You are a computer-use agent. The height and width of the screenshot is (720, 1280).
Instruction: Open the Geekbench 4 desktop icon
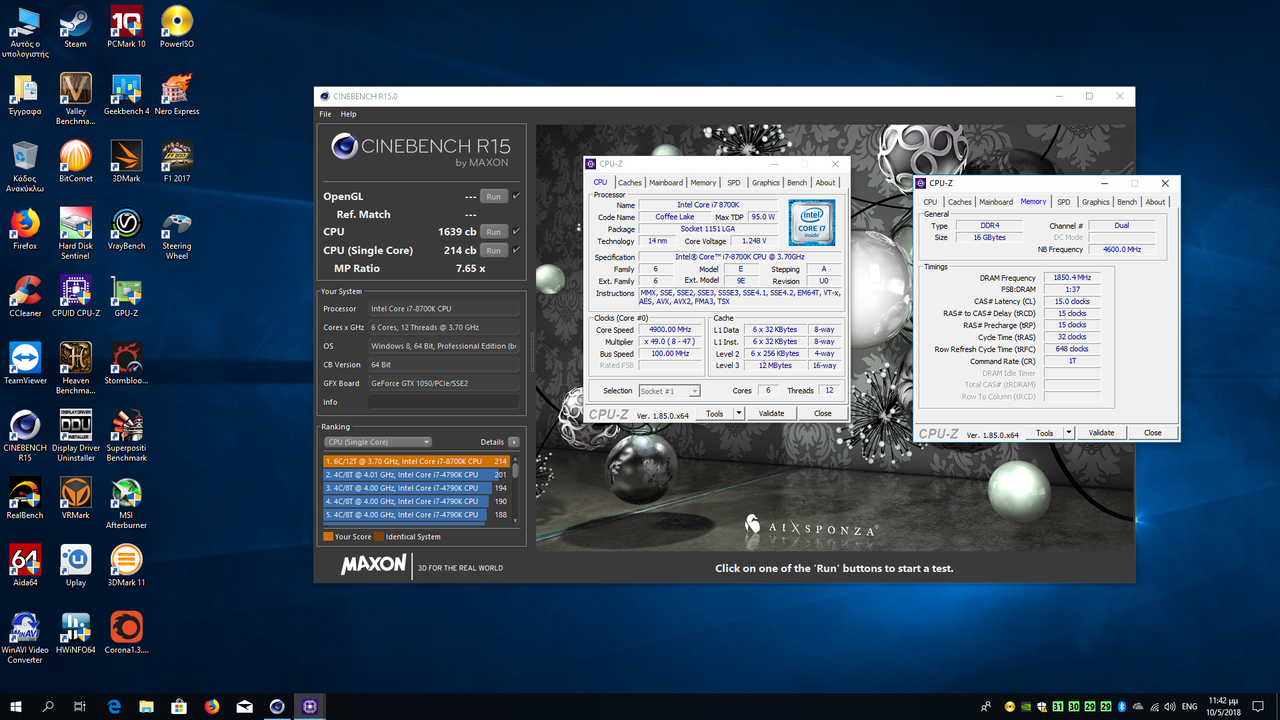pyautogui.click(x=126, y=94)
